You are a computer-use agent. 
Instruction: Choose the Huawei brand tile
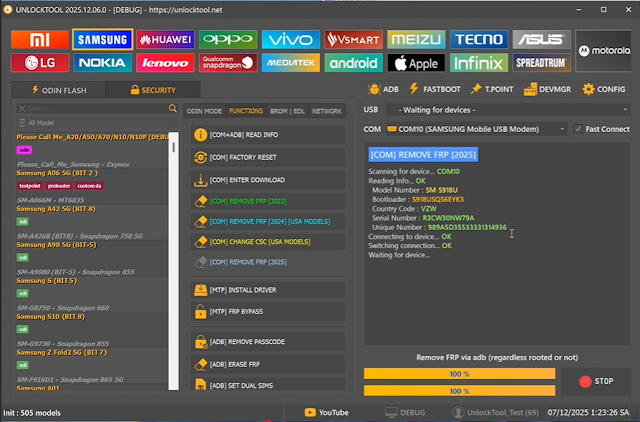click(164, 40)
